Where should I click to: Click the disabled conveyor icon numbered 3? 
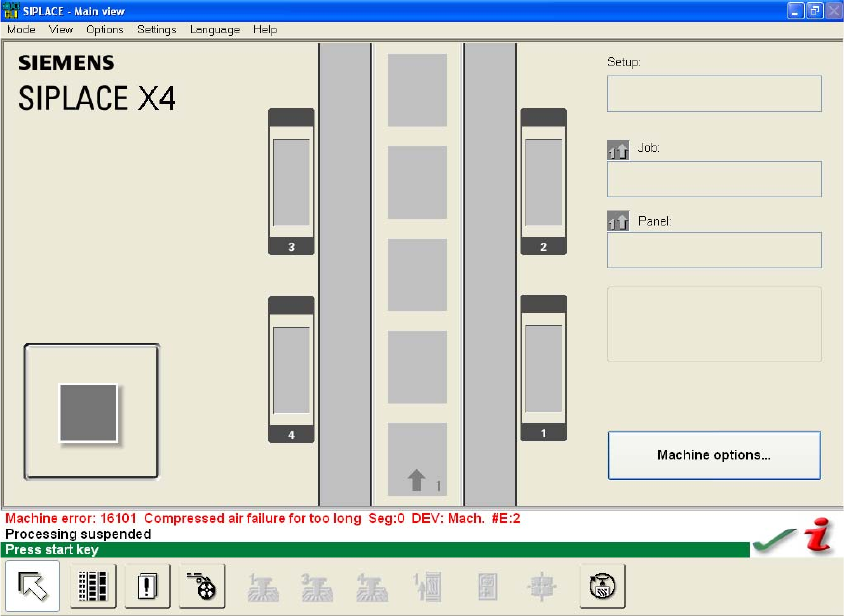pos(317,587)
